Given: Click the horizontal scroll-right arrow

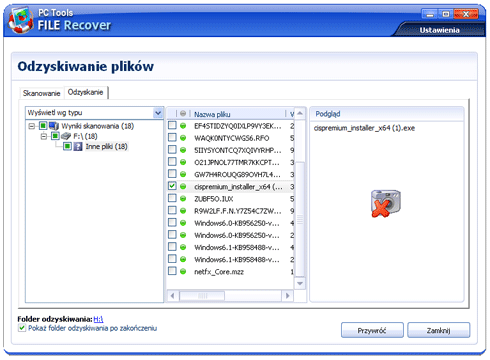Looking at the screenshot, I should (287, 296).
